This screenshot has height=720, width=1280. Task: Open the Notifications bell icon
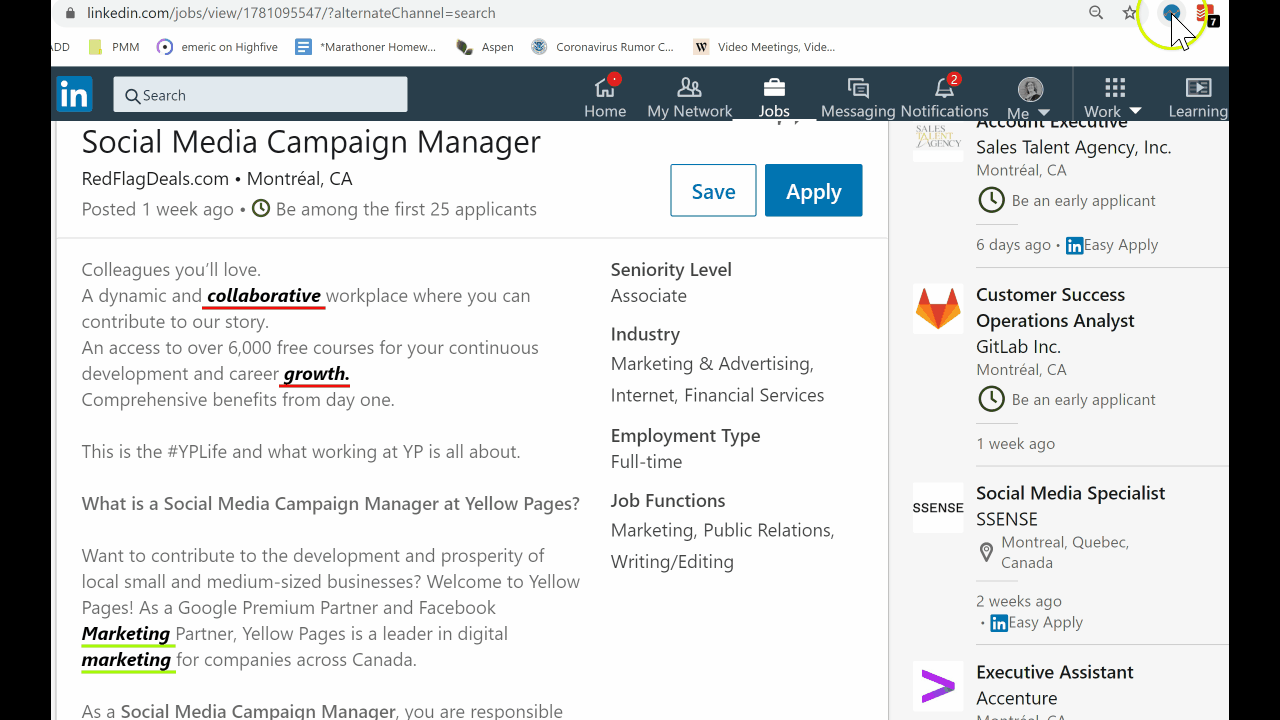pos(944,87)
